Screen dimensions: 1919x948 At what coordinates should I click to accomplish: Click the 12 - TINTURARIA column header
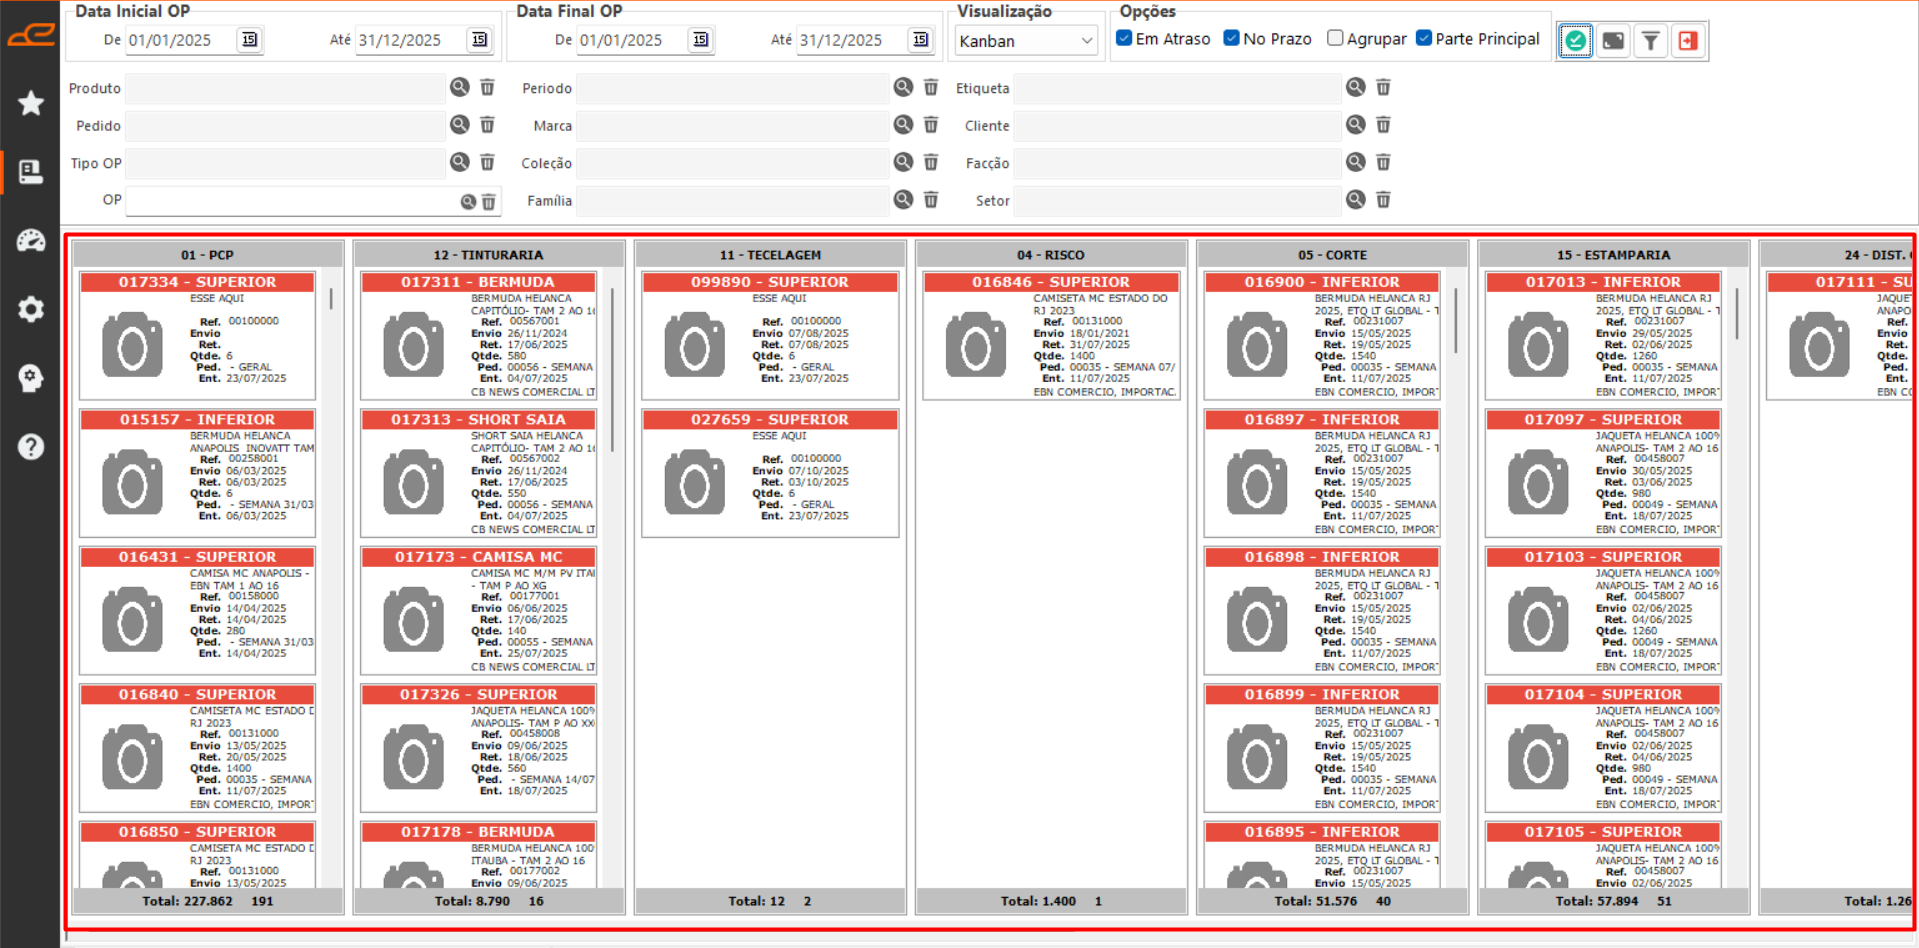point(488,255)
